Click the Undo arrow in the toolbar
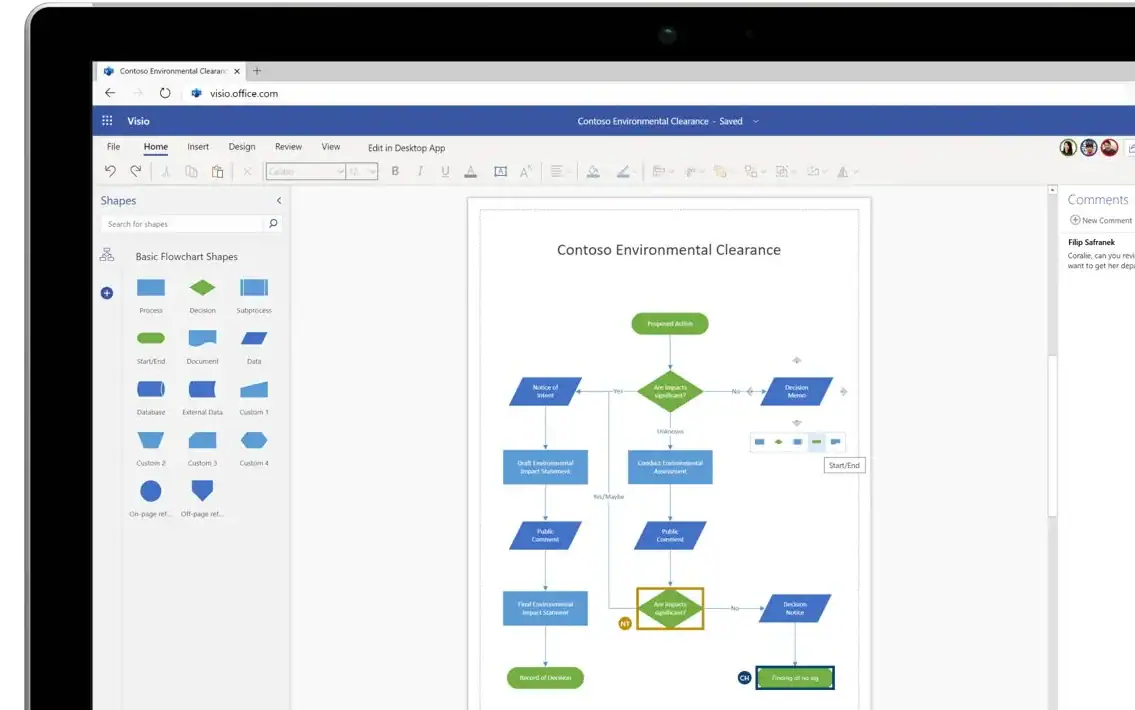This screenshot has height=710, width=1135. pyautogui.click(x=110, y=172)
